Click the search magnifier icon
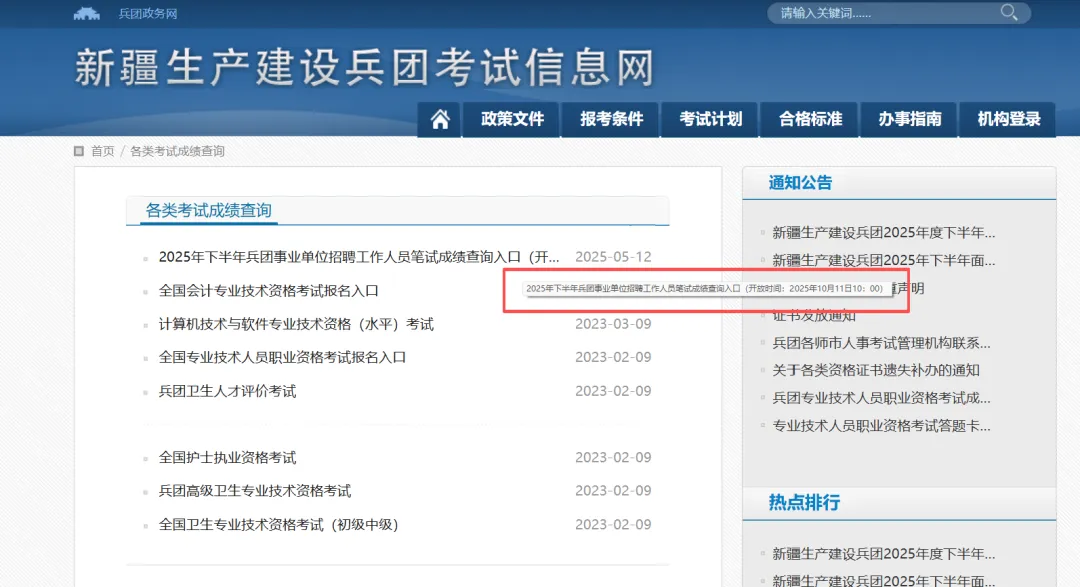 [x=1009, y=13]
